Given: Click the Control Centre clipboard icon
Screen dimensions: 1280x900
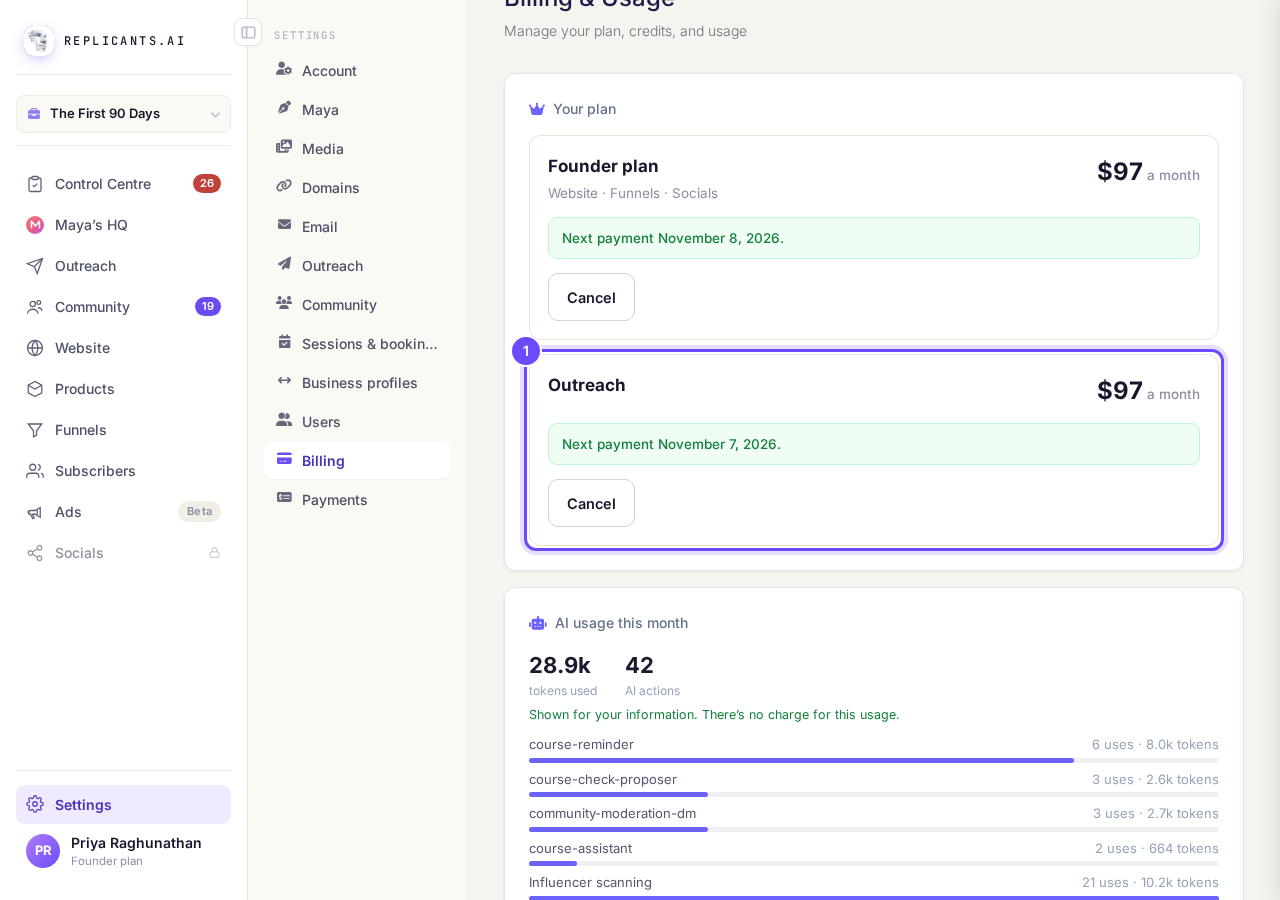Looking at the screenshot, I should point(35,184).
